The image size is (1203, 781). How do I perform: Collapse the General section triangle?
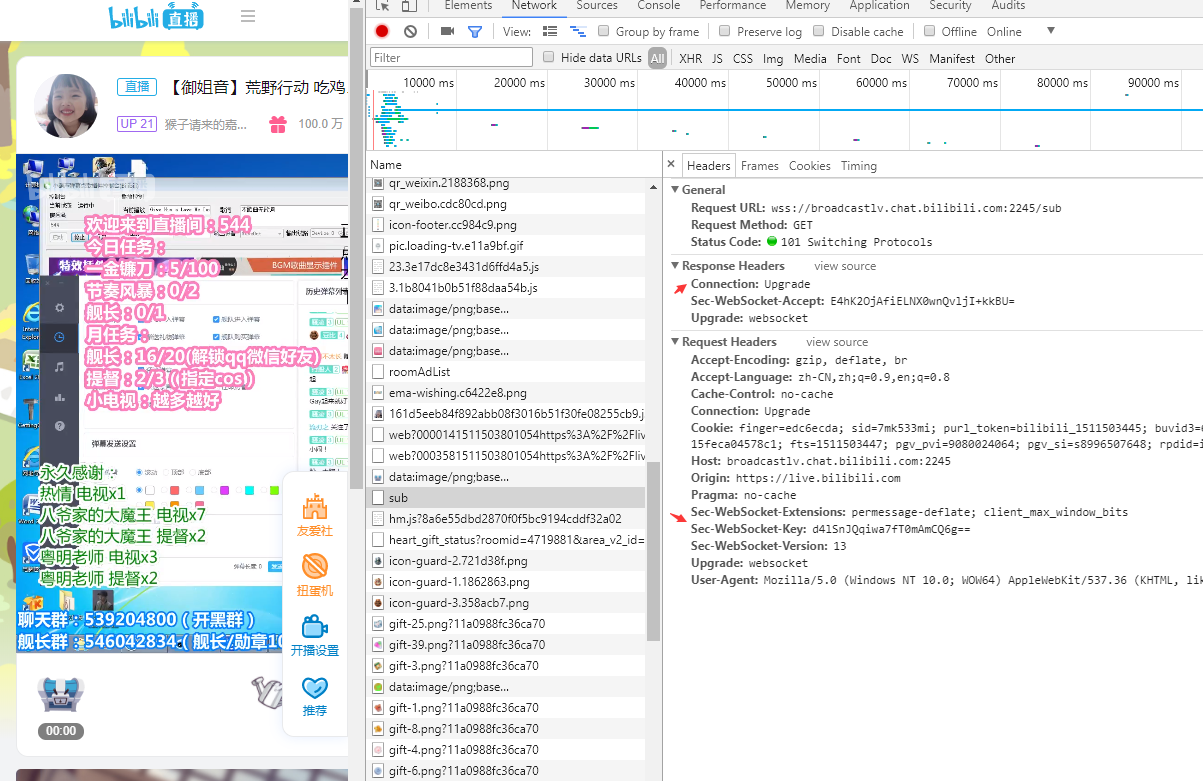click(x=675, y=190)
